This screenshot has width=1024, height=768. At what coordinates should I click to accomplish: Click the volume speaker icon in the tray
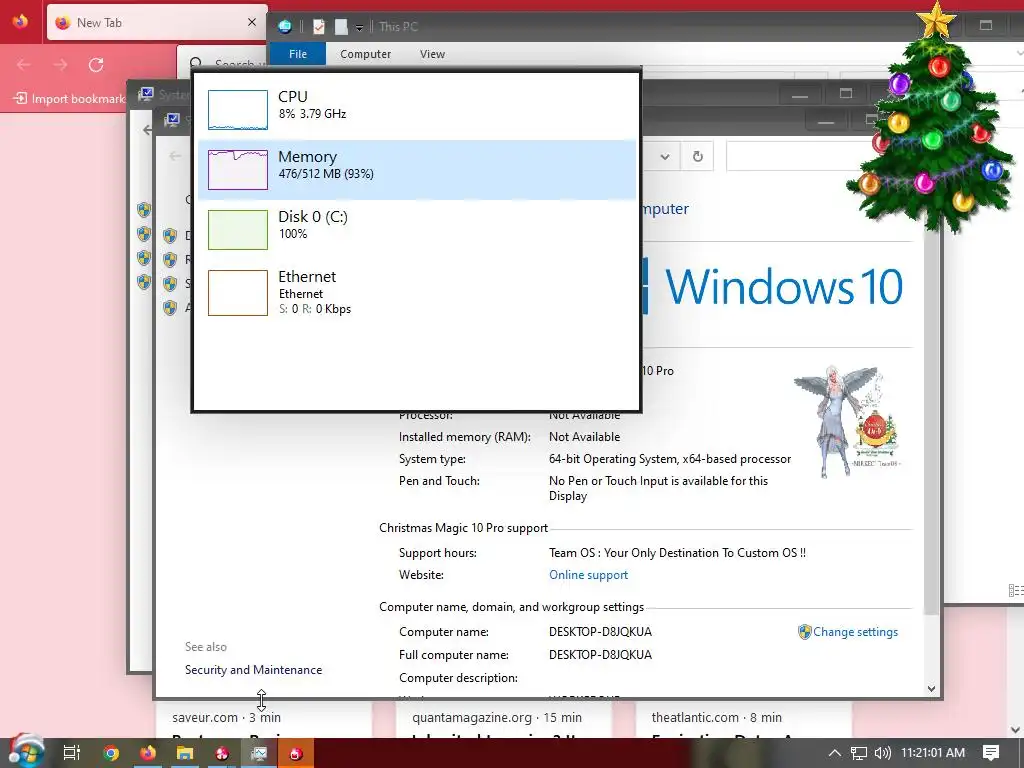(882, 753)
